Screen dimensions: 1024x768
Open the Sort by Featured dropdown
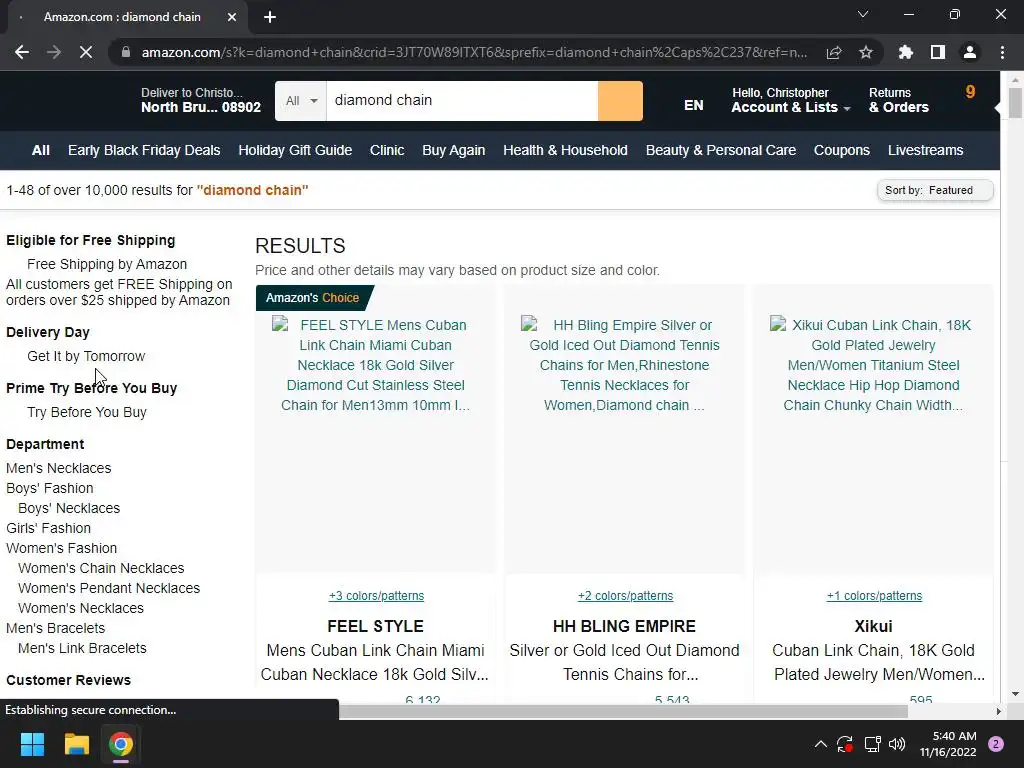(x=935, y=190)
